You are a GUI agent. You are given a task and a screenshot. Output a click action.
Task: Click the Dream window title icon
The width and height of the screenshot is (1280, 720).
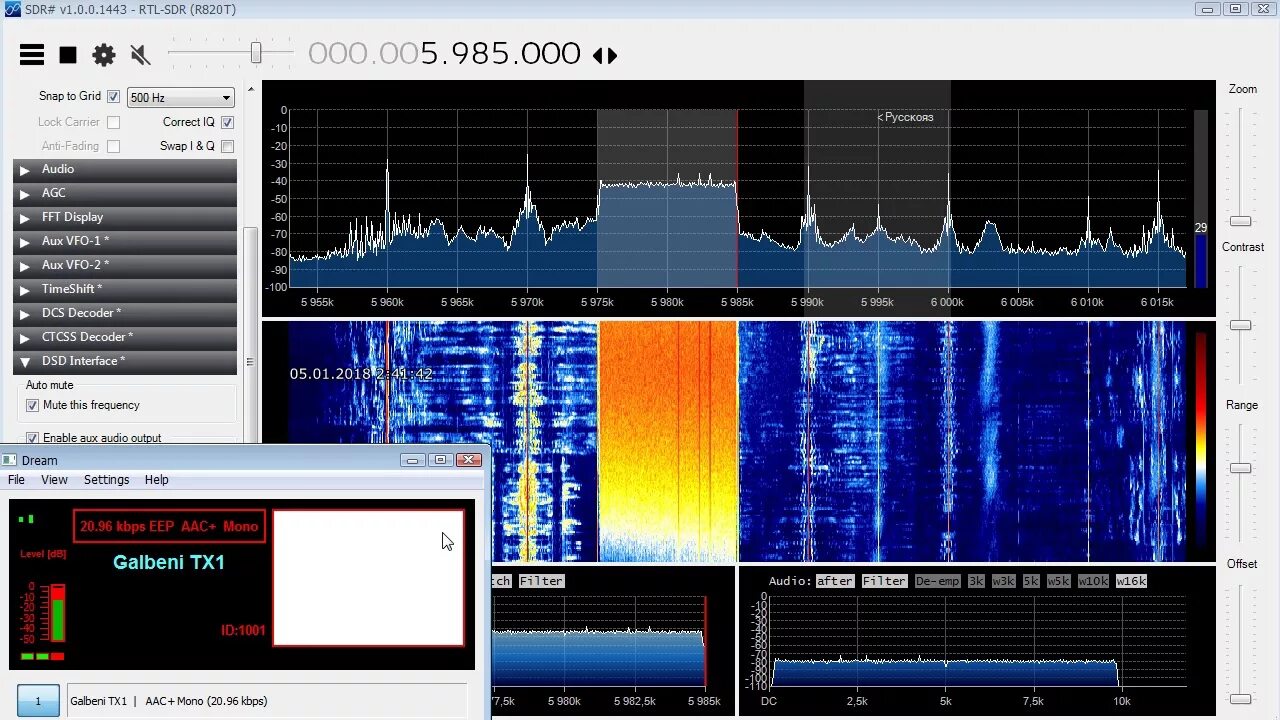[x=9, y=460]
